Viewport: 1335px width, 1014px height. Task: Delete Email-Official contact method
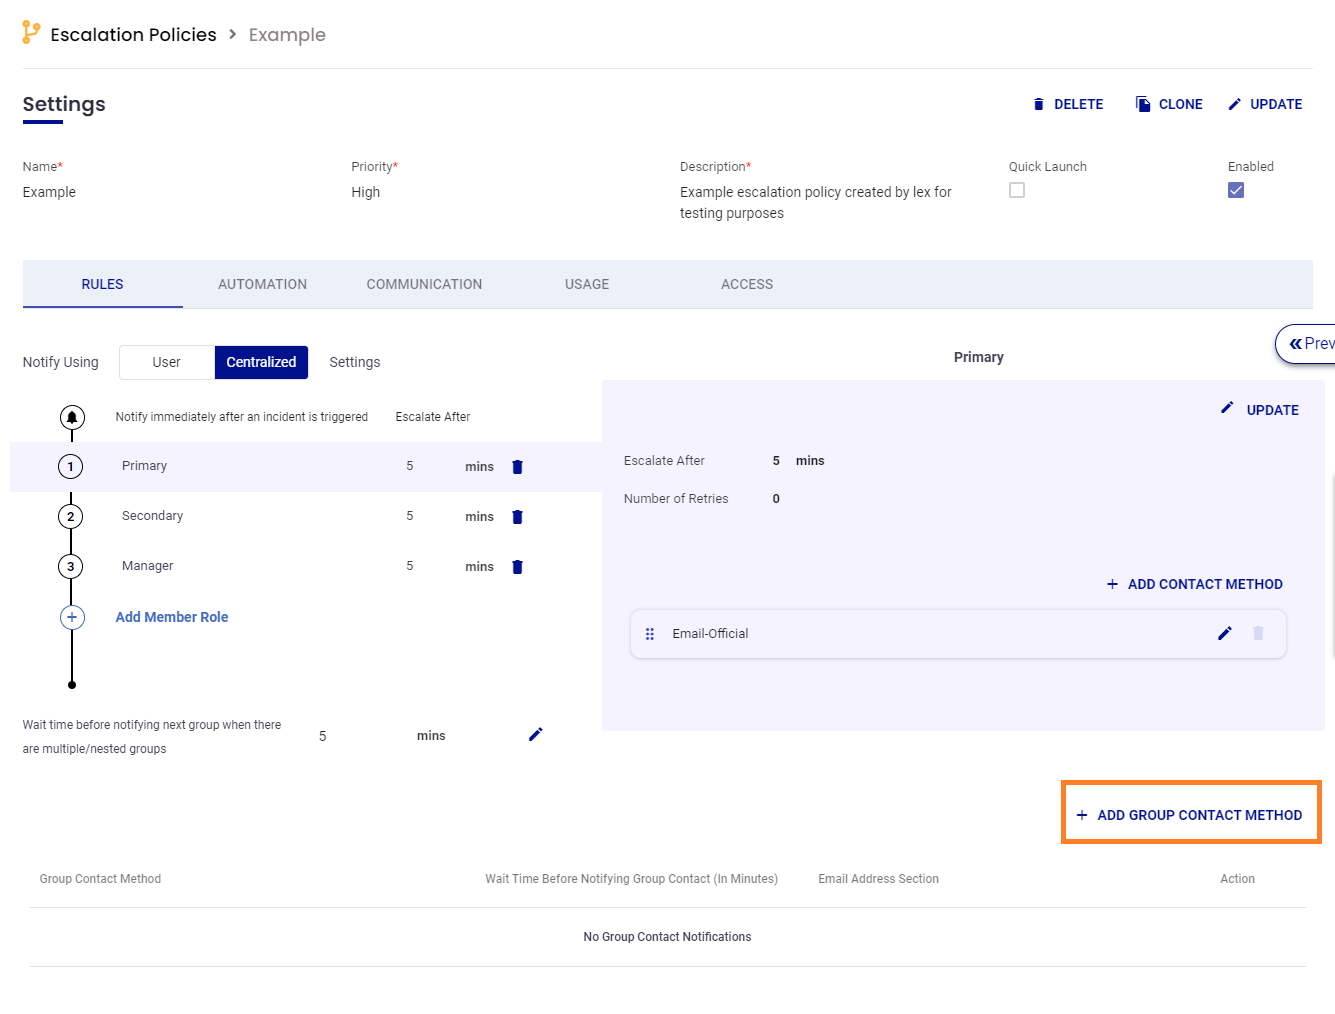(1258, 633)
